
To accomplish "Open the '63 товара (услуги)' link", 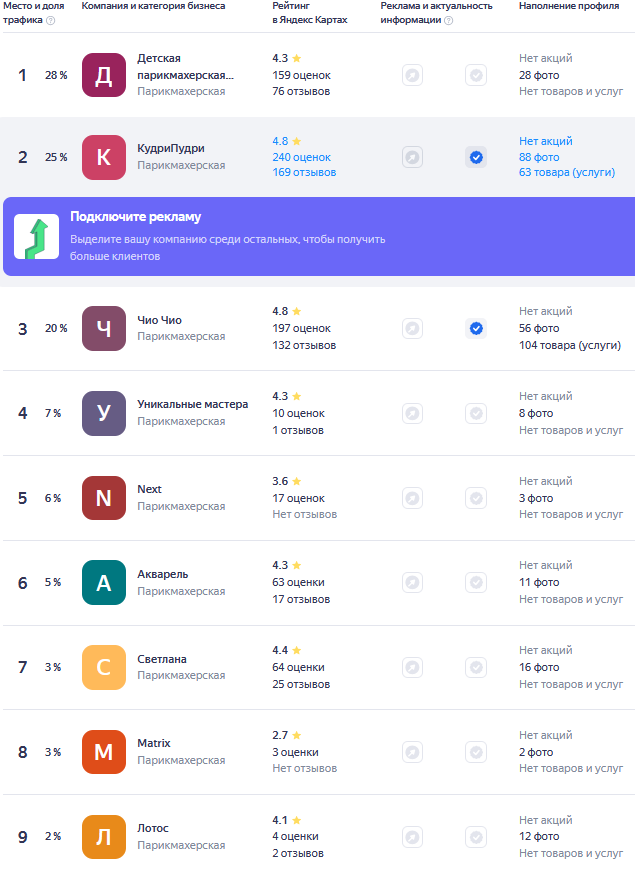I will (x=567, y=172).
